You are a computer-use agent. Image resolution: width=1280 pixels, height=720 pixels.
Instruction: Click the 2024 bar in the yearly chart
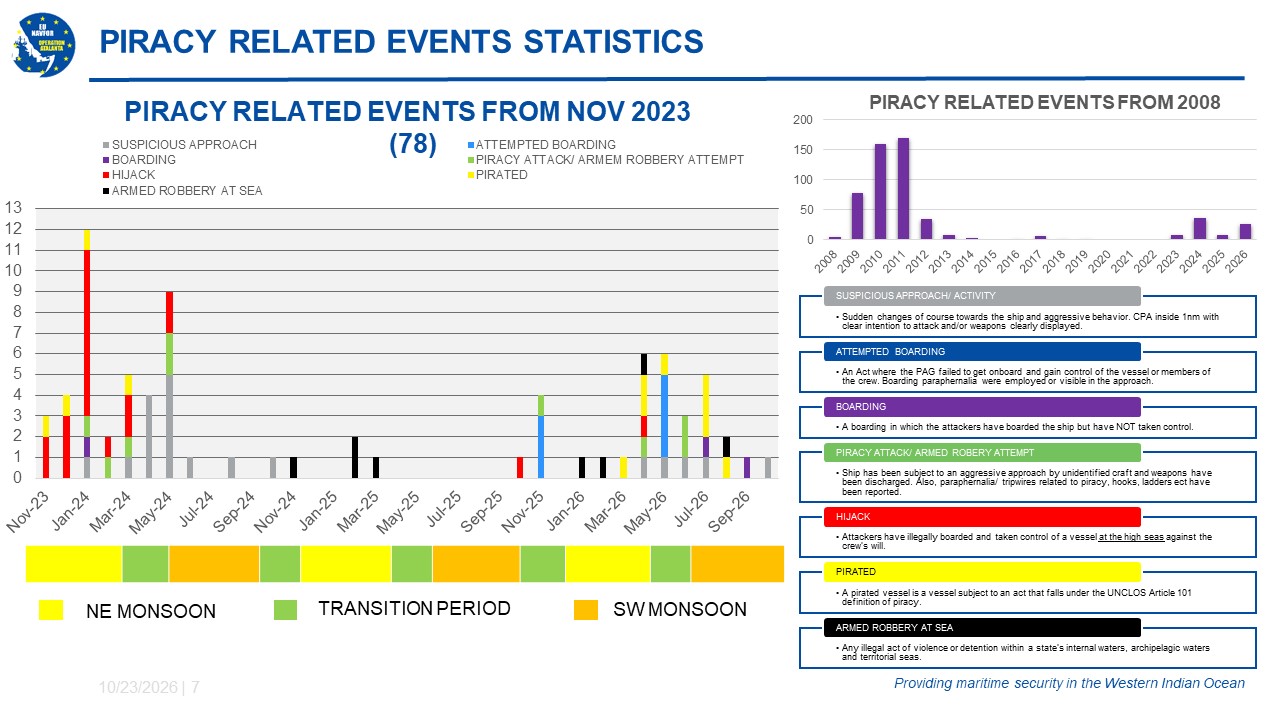pyautogui.click(x=1200, y=229)
